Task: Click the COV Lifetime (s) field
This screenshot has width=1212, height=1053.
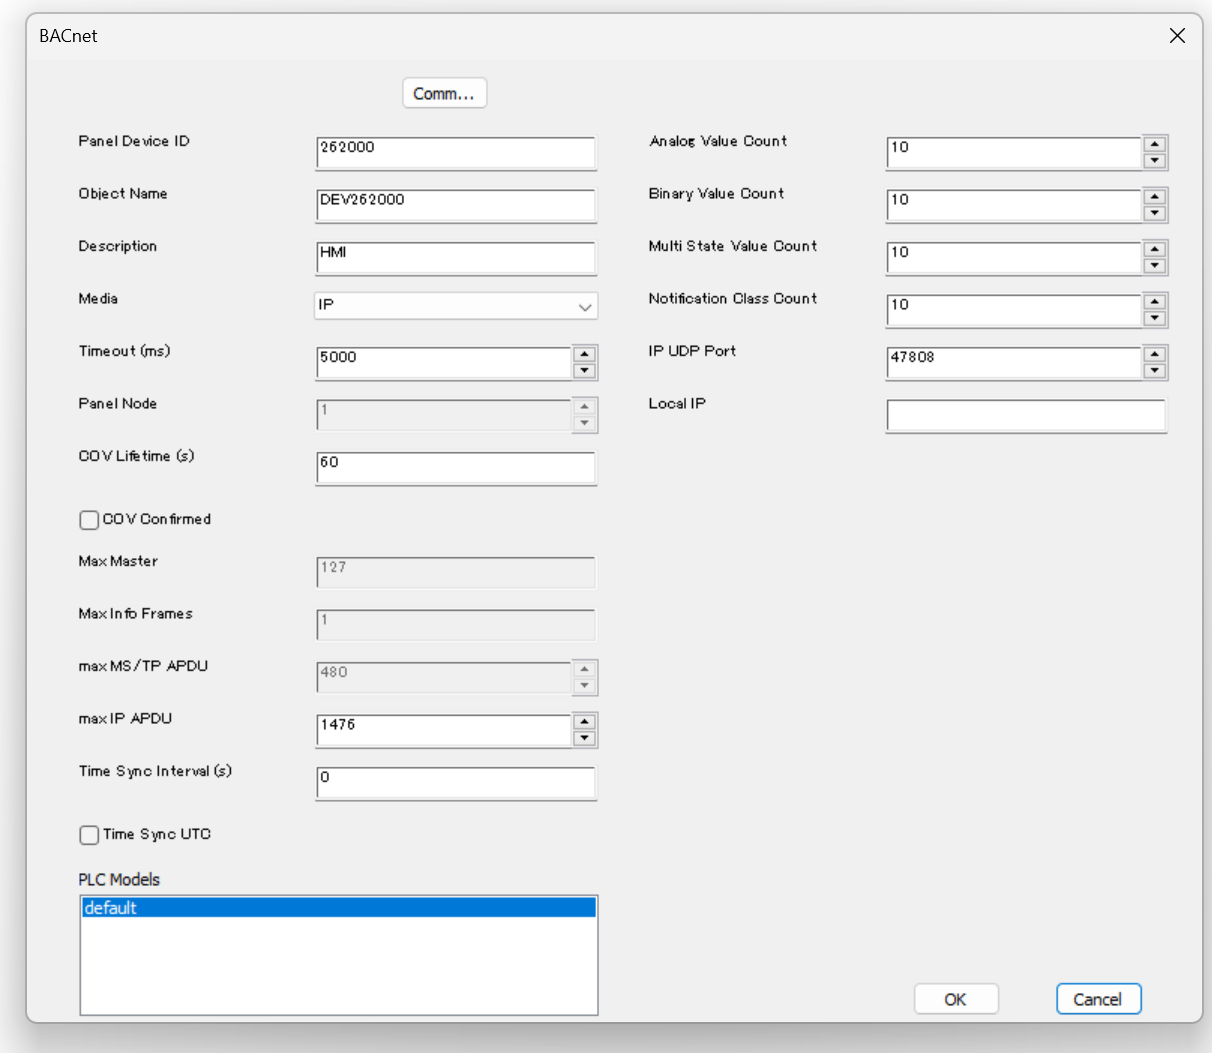Action: tap(456, 468)
